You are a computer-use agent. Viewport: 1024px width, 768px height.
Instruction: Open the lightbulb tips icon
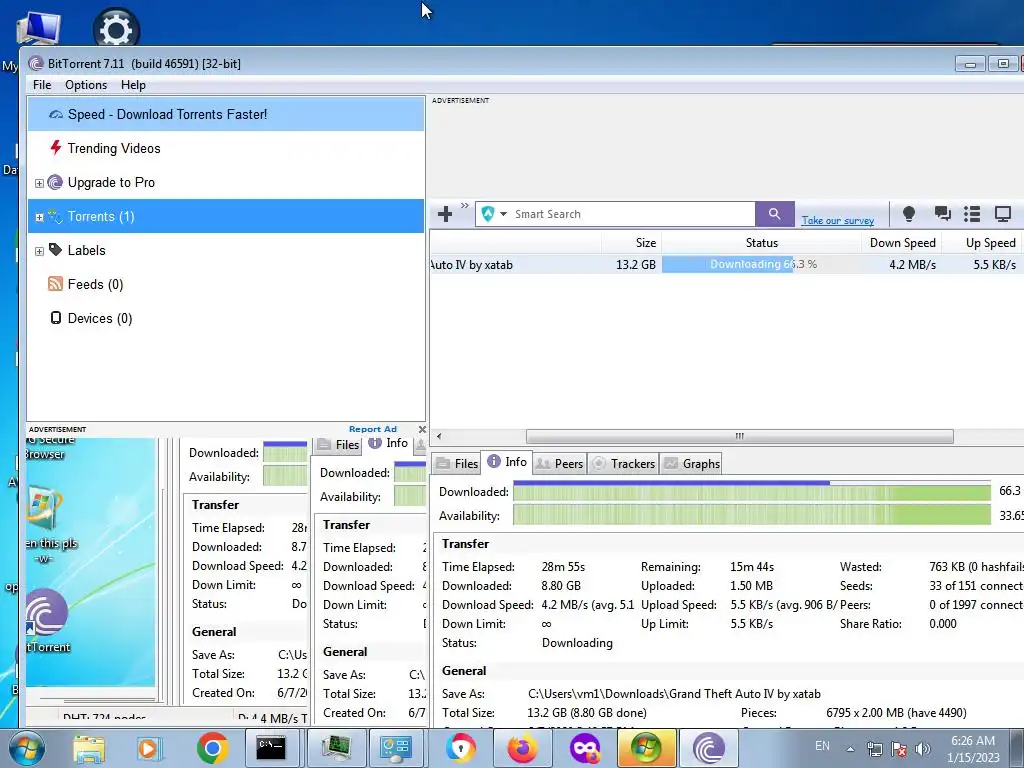(908, 214)
